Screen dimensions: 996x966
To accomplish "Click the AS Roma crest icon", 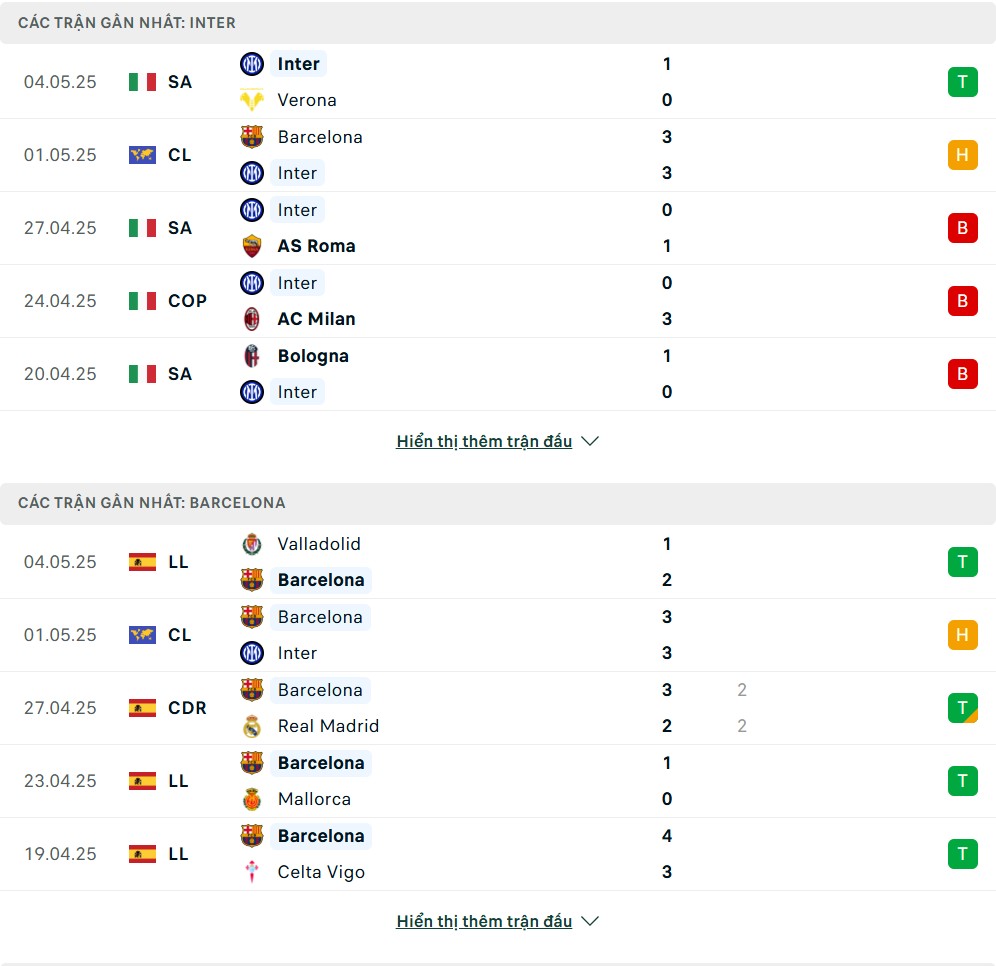I will click(x=252, y=246).
